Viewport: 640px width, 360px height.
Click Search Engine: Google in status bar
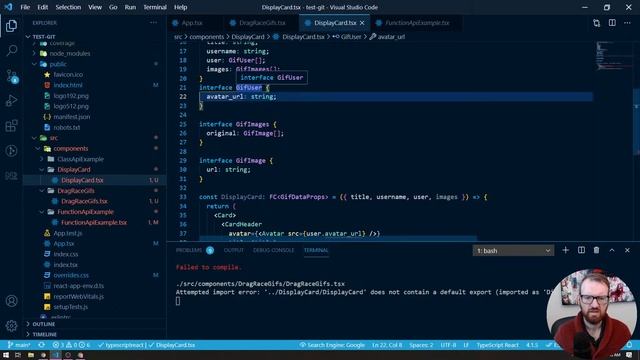(x=332, y=345)
